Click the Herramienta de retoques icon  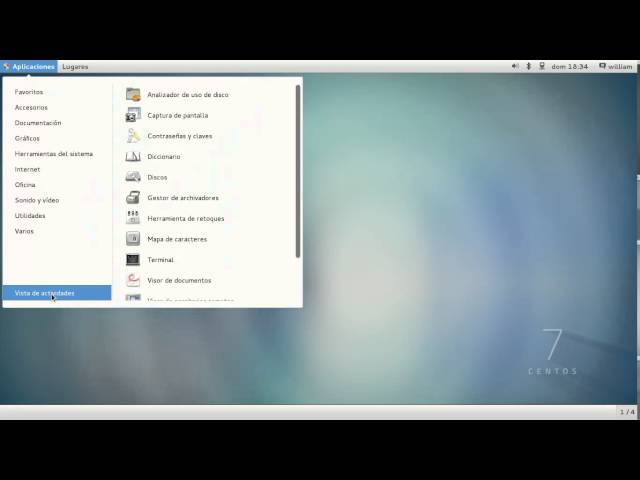coord(133,218)
